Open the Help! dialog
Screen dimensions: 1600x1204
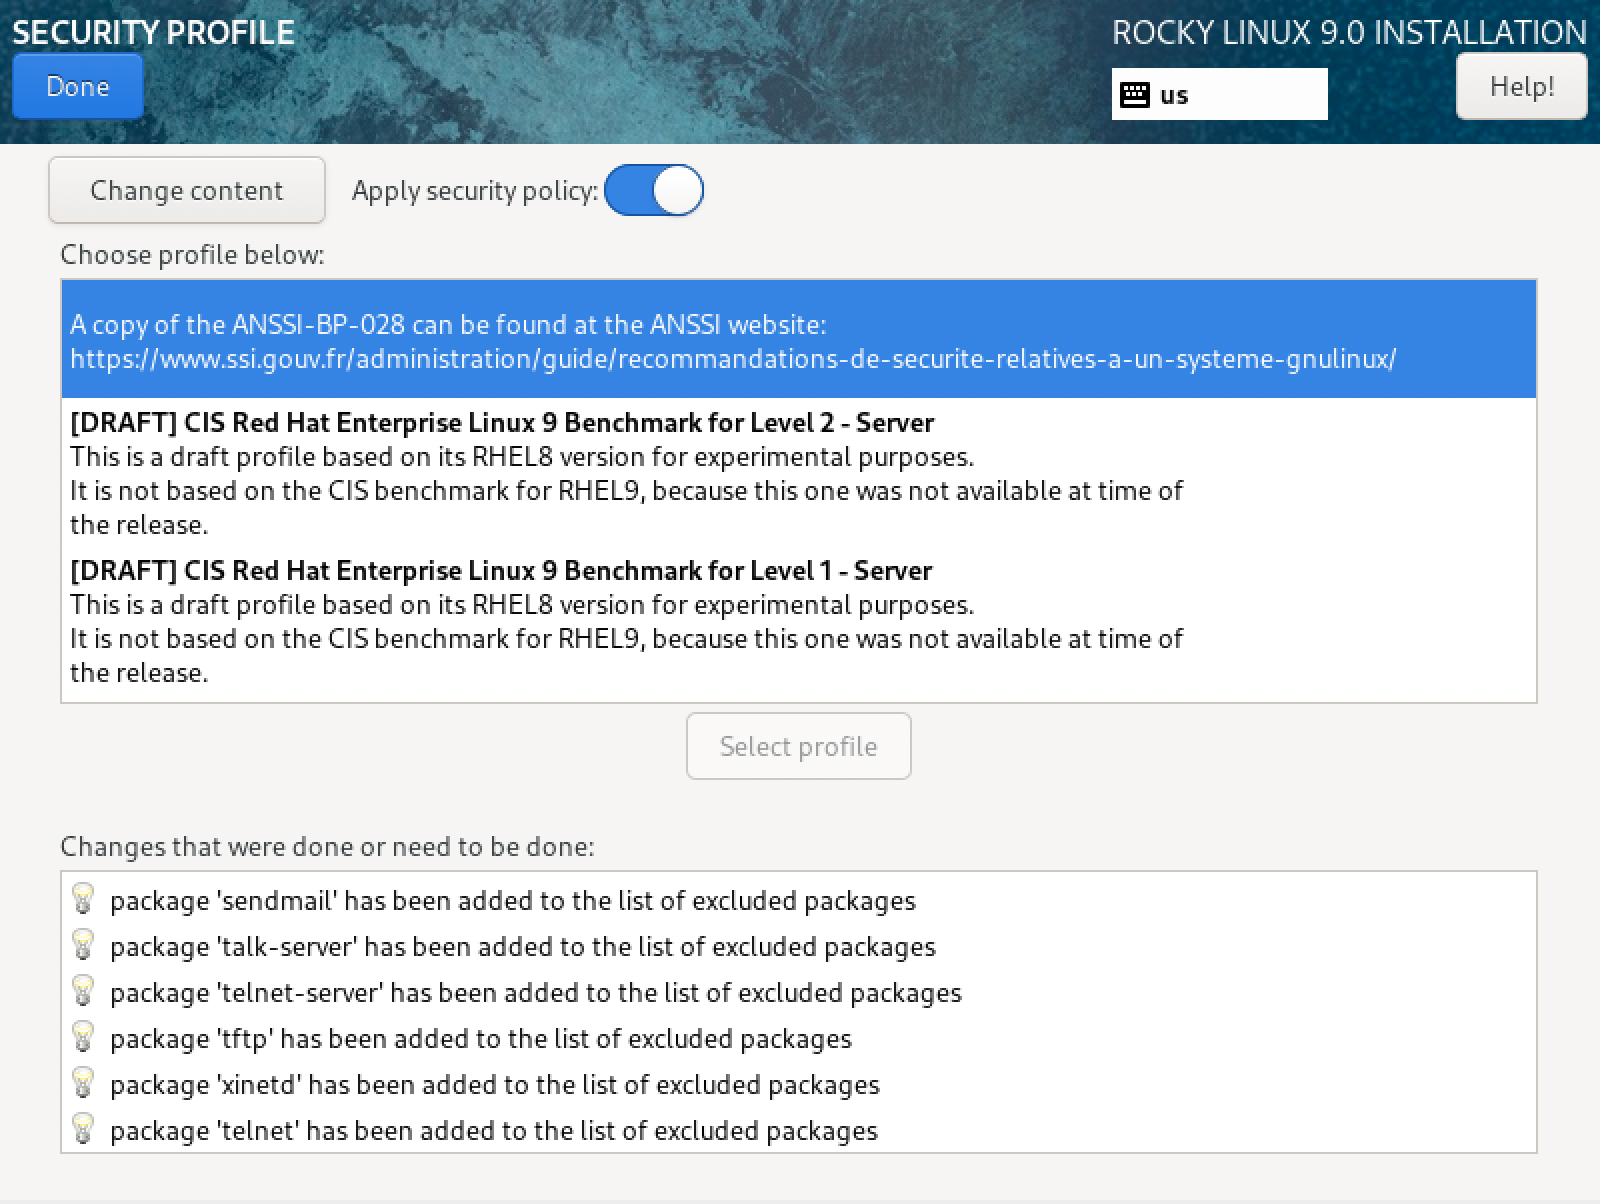[x=1521, y=87]
